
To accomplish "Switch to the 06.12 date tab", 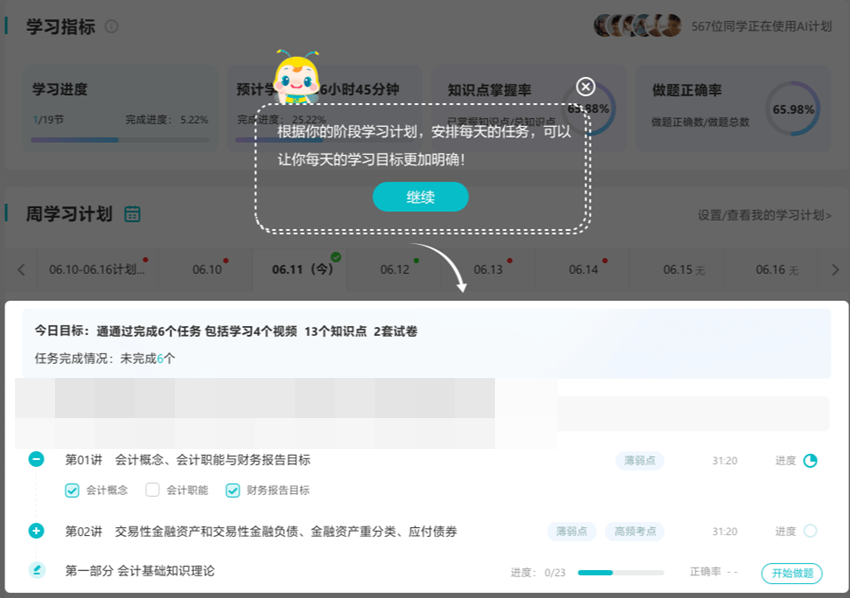I will click(393, 268).
